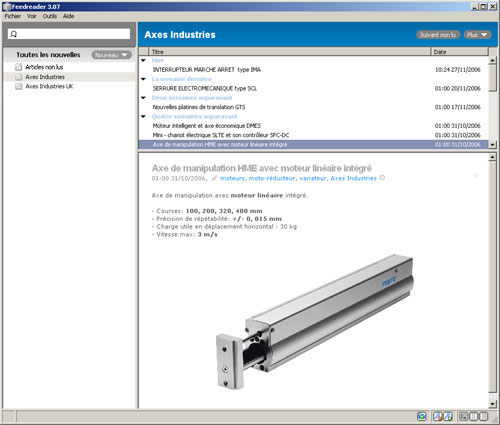The width and height of the screenshot is (500, 425).
Task: Click La semaine dernière group label
Action: (182, 79)
